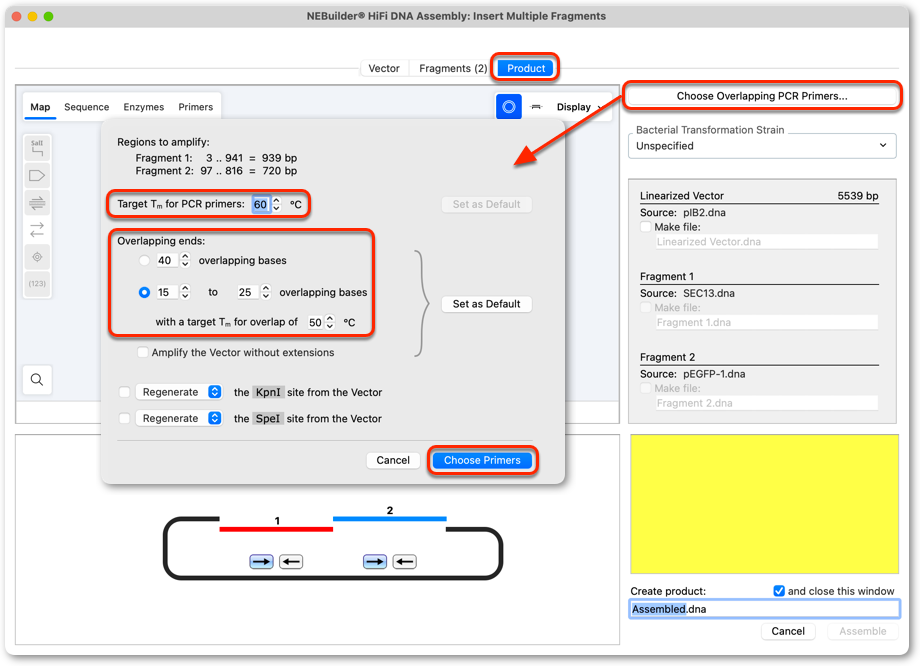Toggle the target-shaped sidebar icon
Screen dimensions: 920x666
pyautogui.click(x=37, y=257)
